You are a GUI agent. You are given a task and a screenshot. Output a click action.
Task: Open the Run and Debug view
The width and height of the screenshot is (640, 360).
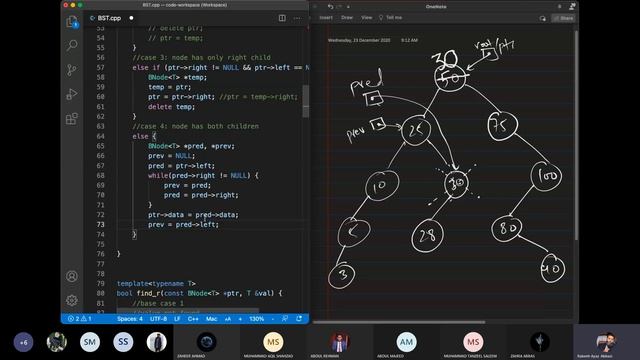[72, 94]
